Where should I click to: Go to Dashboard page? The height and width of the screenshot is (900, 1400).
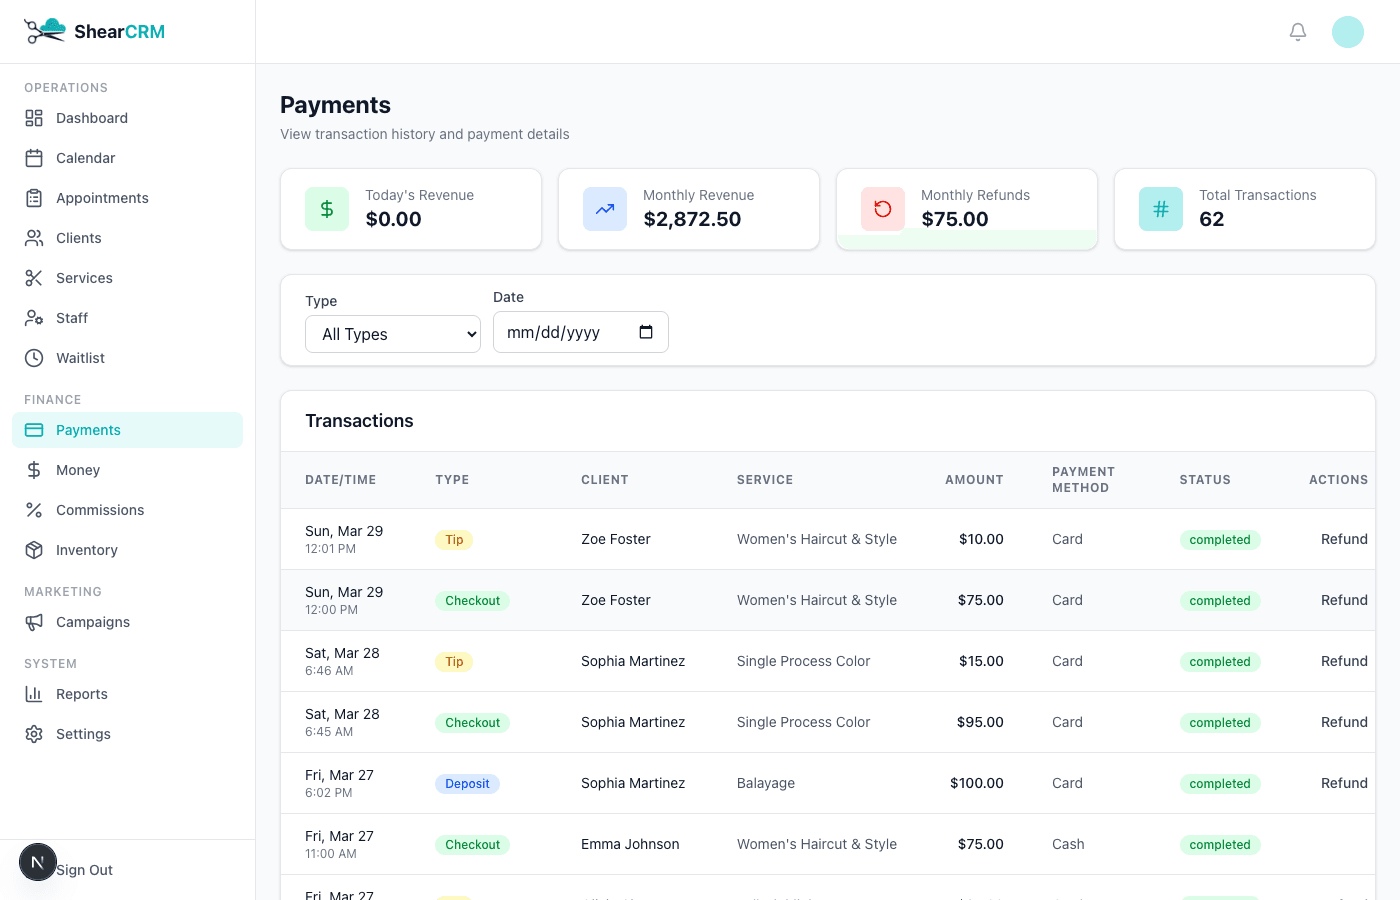127,118
